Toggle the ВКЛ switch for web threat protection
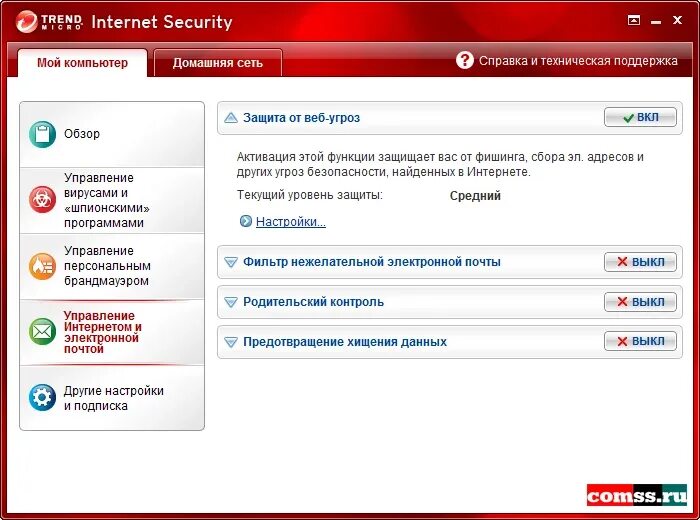Image resolution: width=700 pixels, height=520 pixels. click(x=640, y=117)
